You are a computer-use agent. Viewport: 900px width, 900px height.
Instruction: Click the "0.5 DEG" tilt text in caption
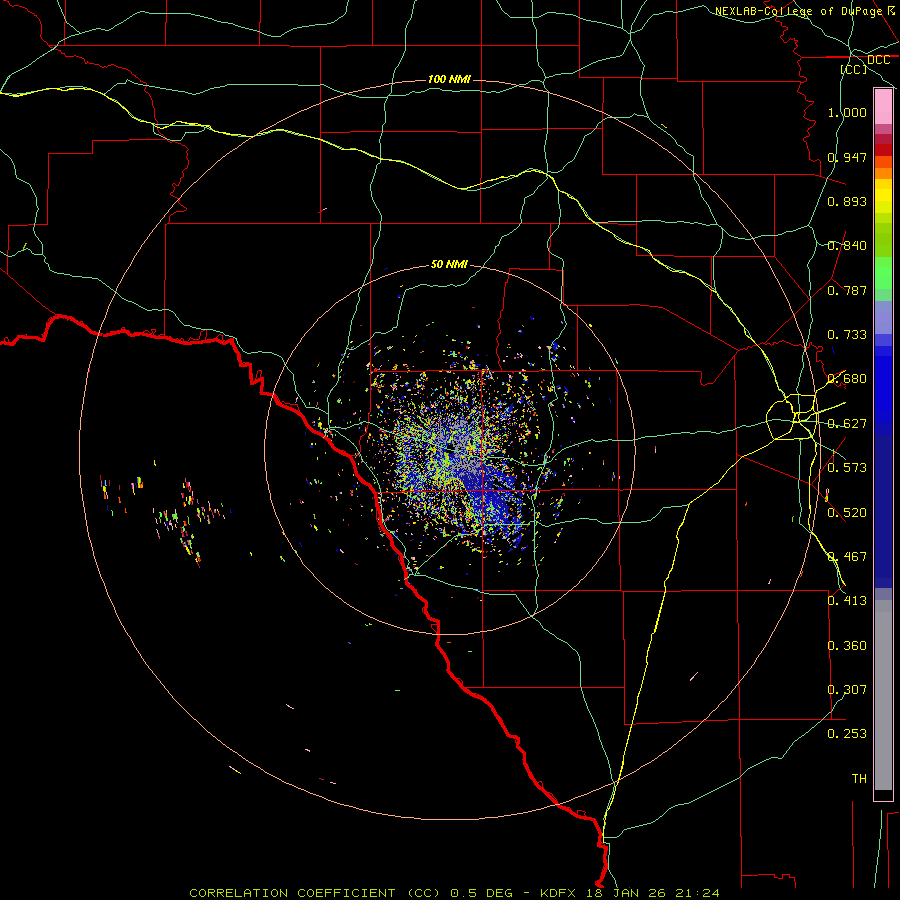tap(483, 893)
